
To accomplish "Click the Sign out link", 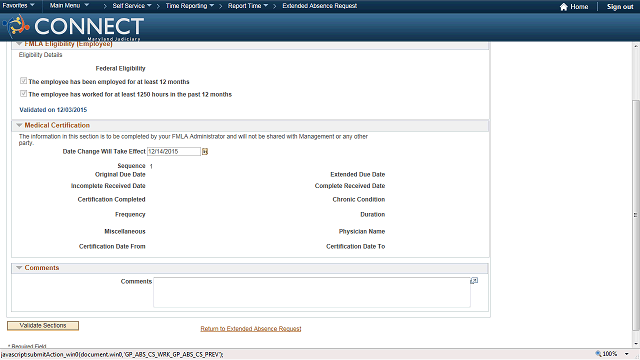I will (620, 7).
